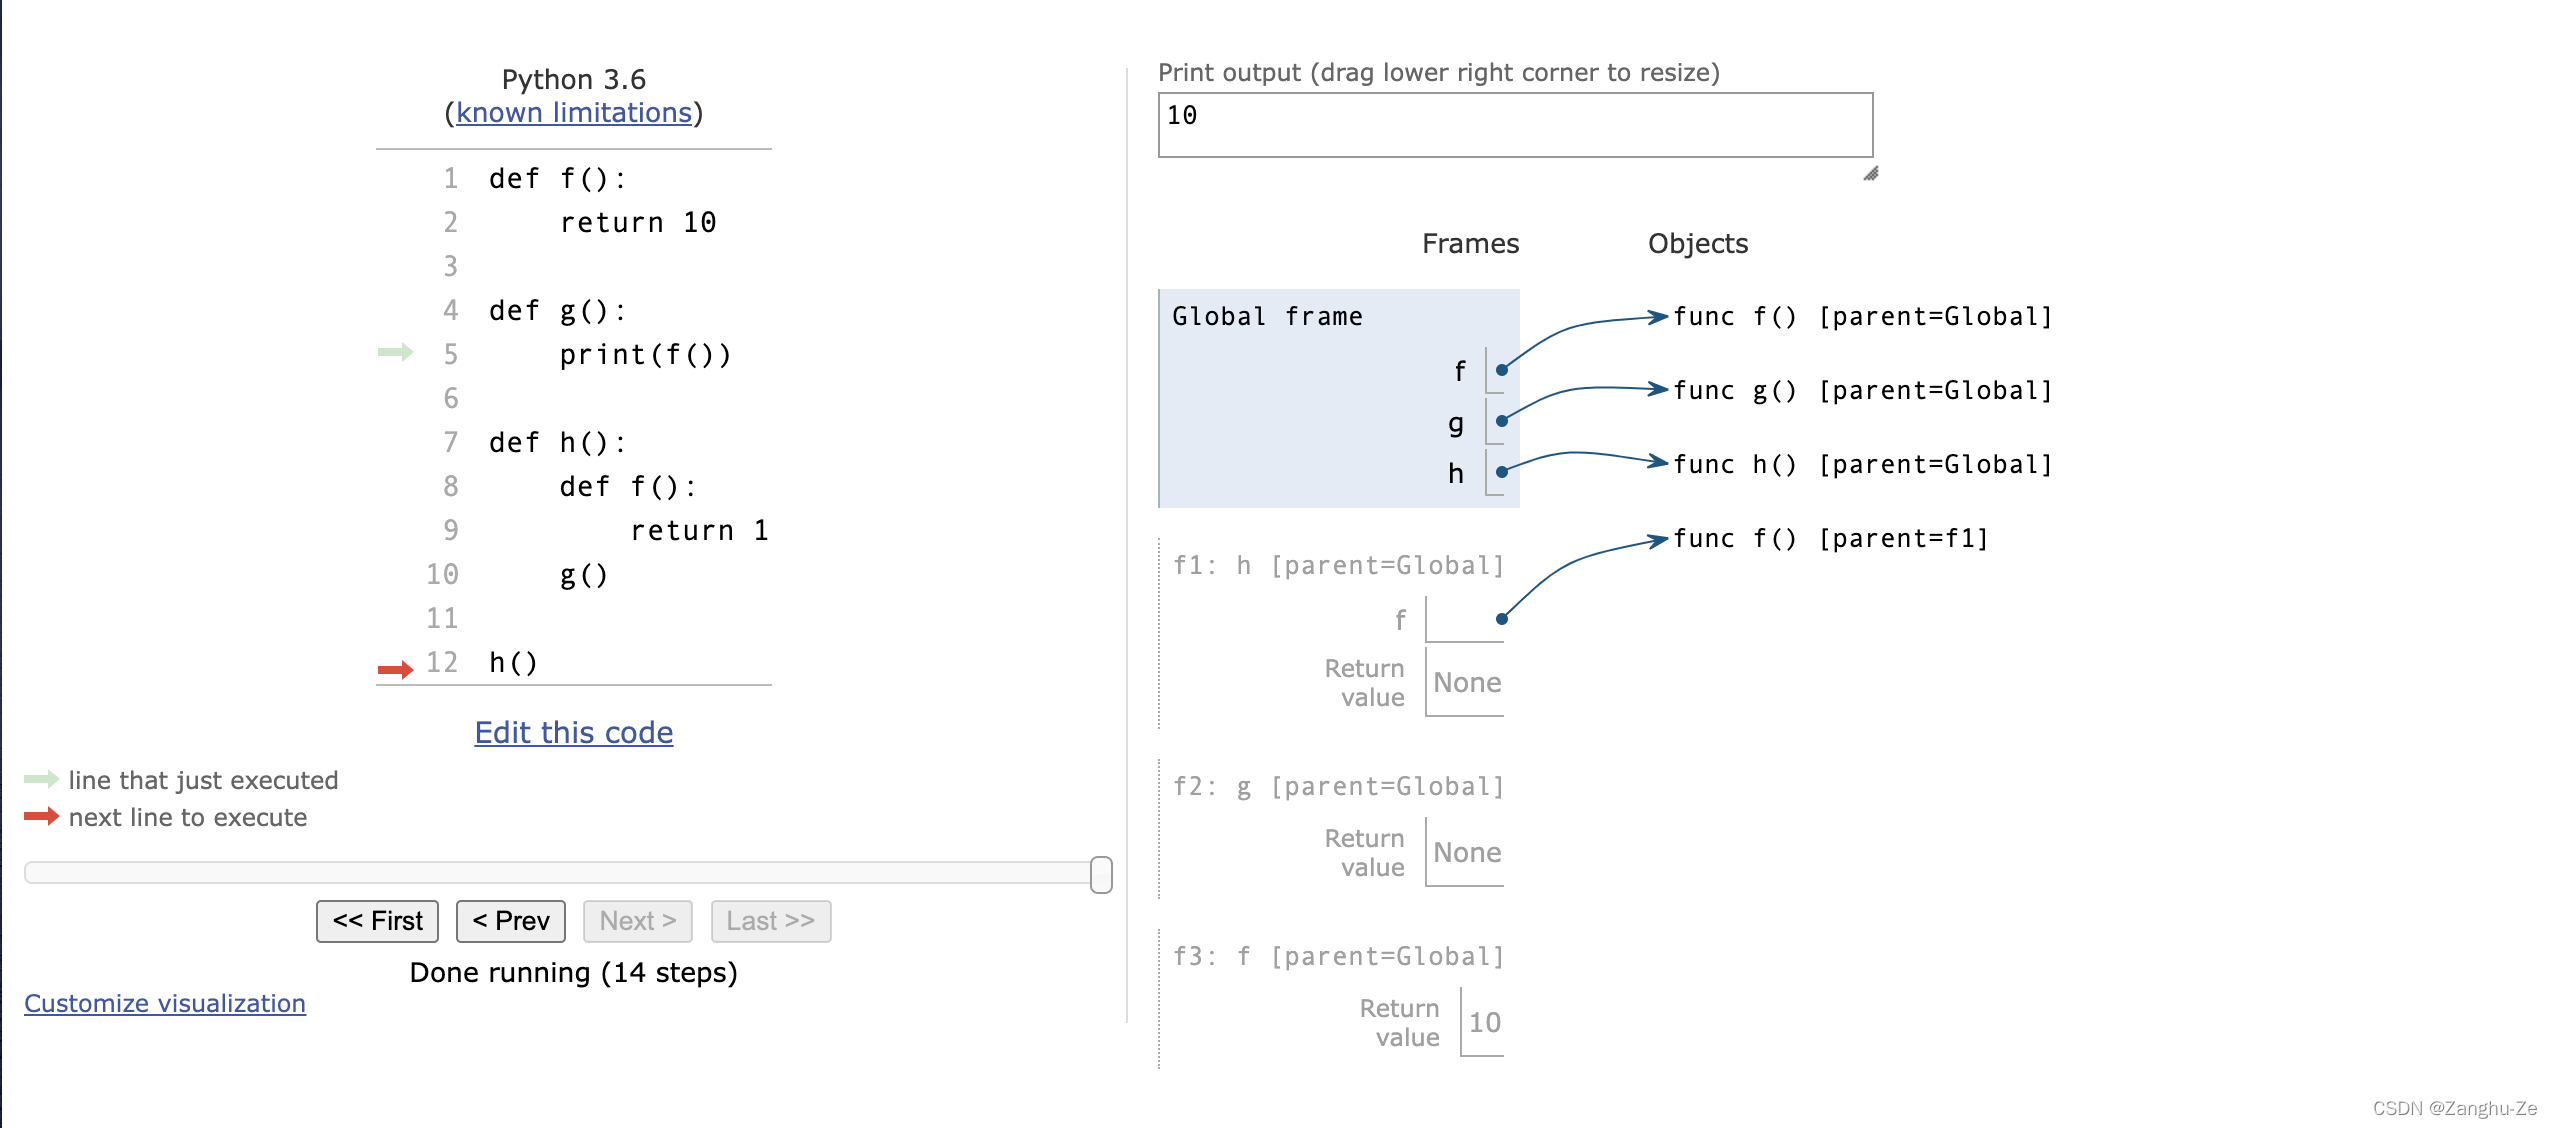Click the red next-line arrow at line 12

pyautogui.click(x=395, y=669)
